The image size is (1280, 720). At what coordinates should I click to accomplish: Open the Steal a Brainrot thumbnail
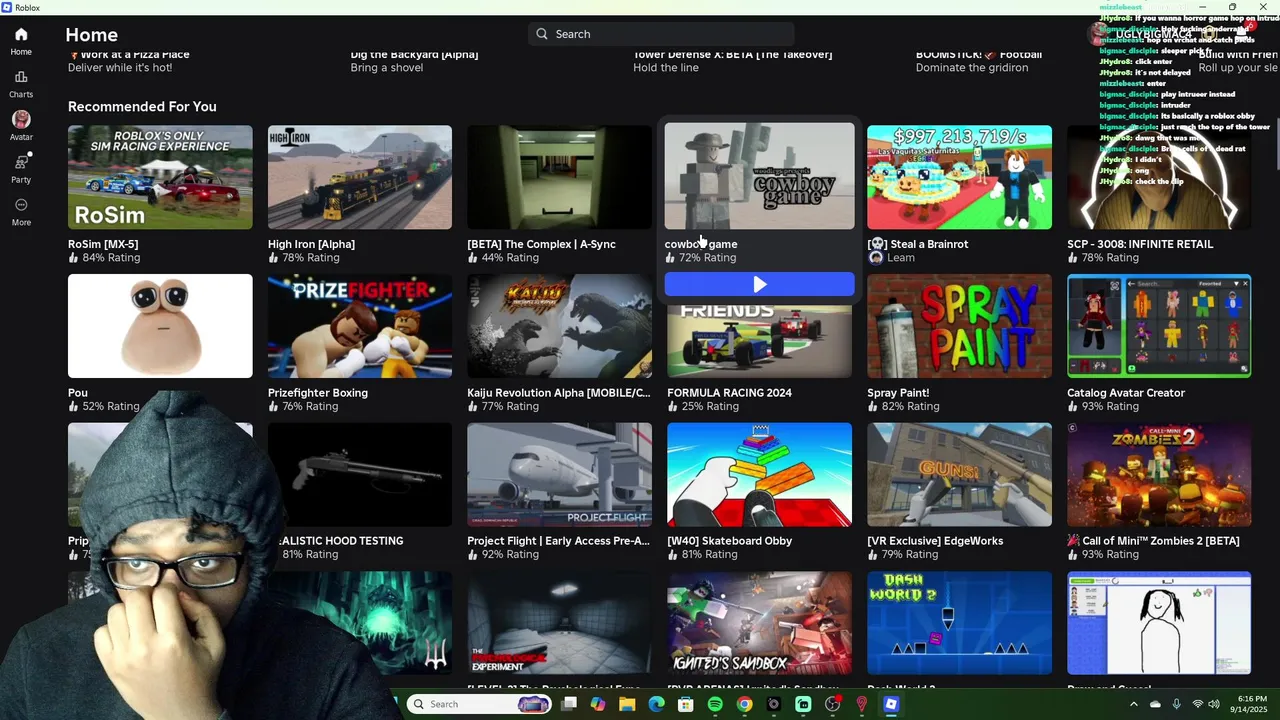point(959,177)
